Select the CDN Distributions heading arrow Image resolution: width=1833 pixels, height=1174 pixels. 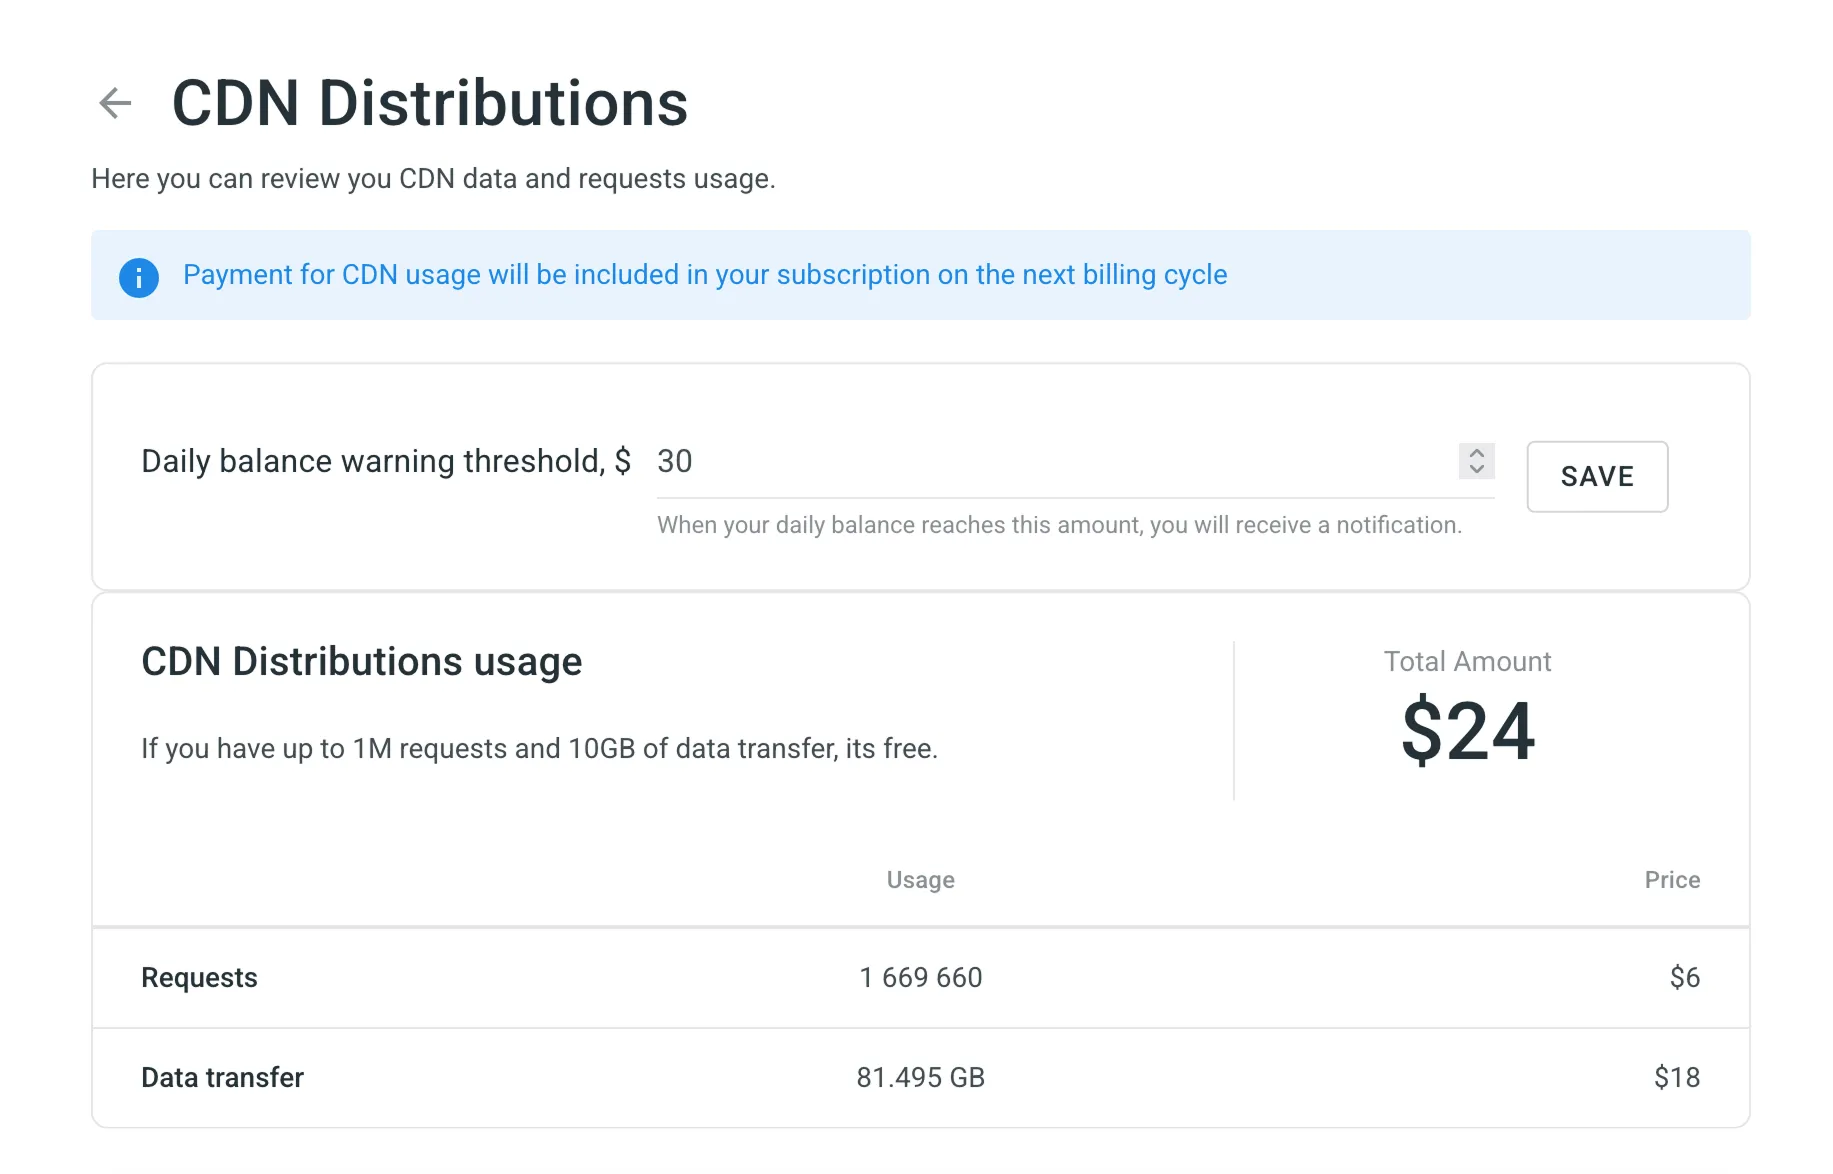pos(115,103)
